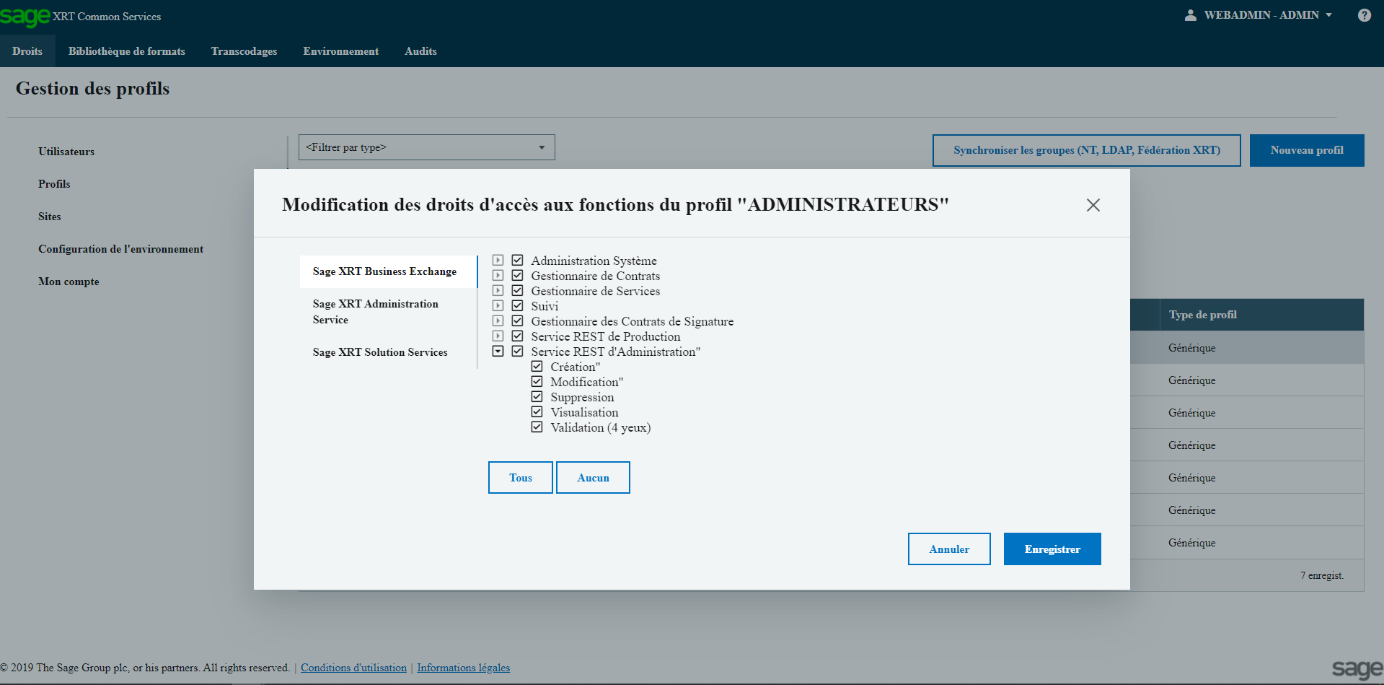Open the Filtrer par type dropdown

(x=426, y=148)
